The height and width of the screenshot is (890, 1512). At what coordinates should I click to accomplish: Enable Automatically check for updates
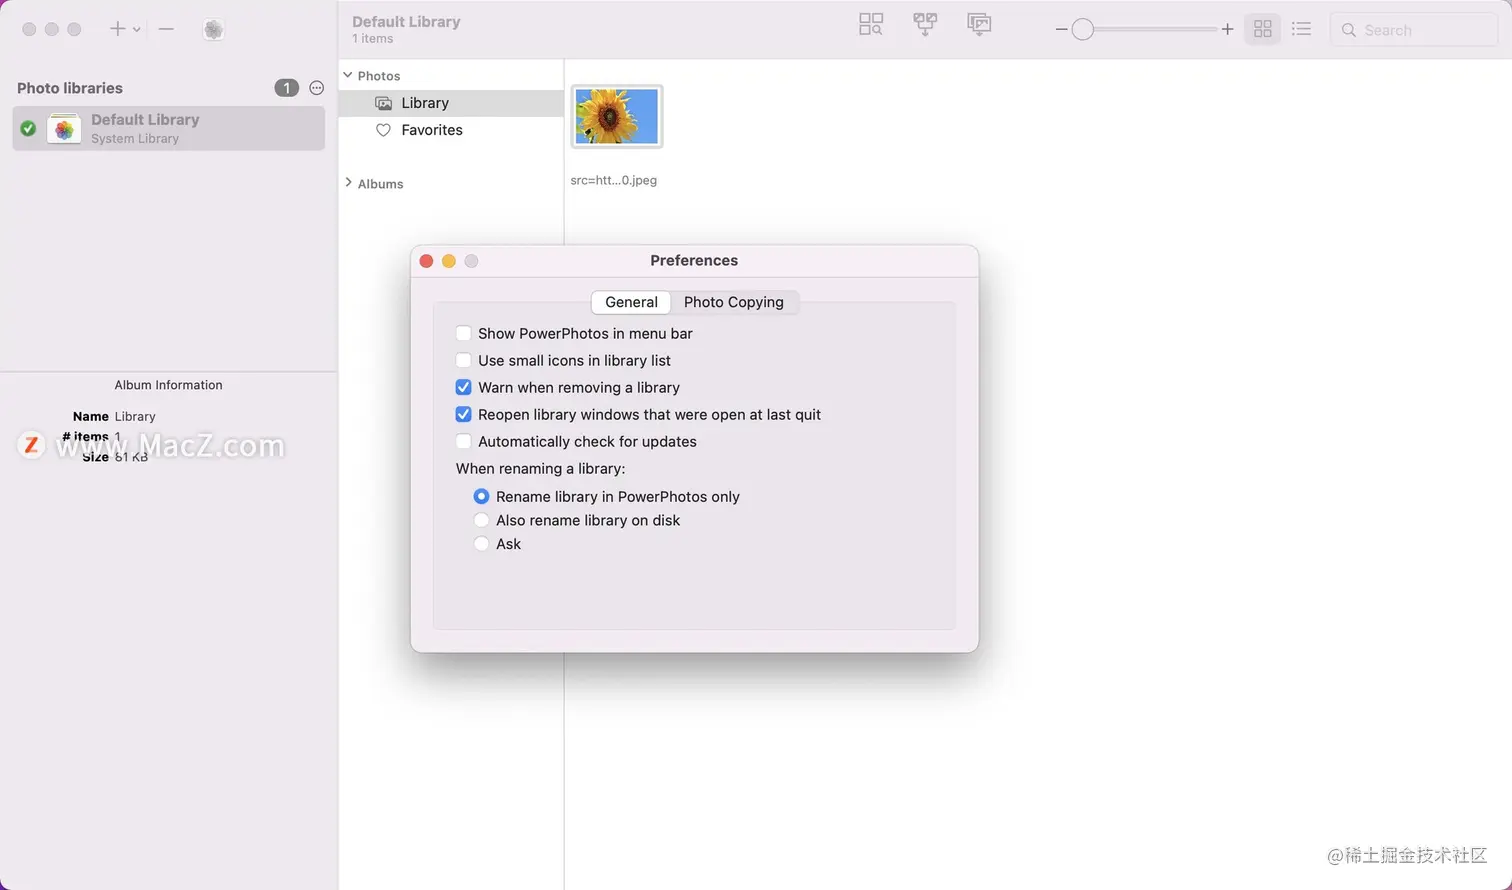pos(463,441)
